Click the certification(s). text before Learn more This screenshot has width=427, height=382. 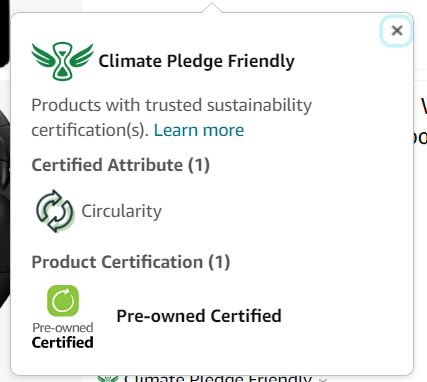[90, 130]
